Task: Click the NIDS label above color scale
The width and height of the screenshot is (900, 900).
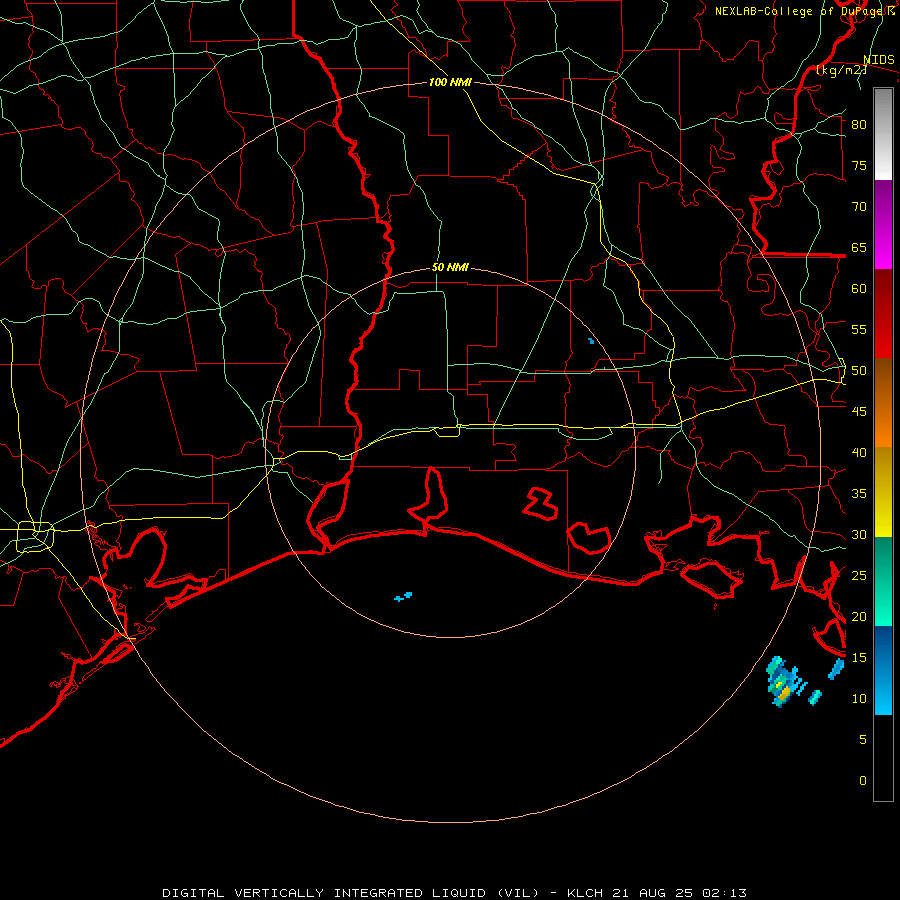Action: pos(879,60)
